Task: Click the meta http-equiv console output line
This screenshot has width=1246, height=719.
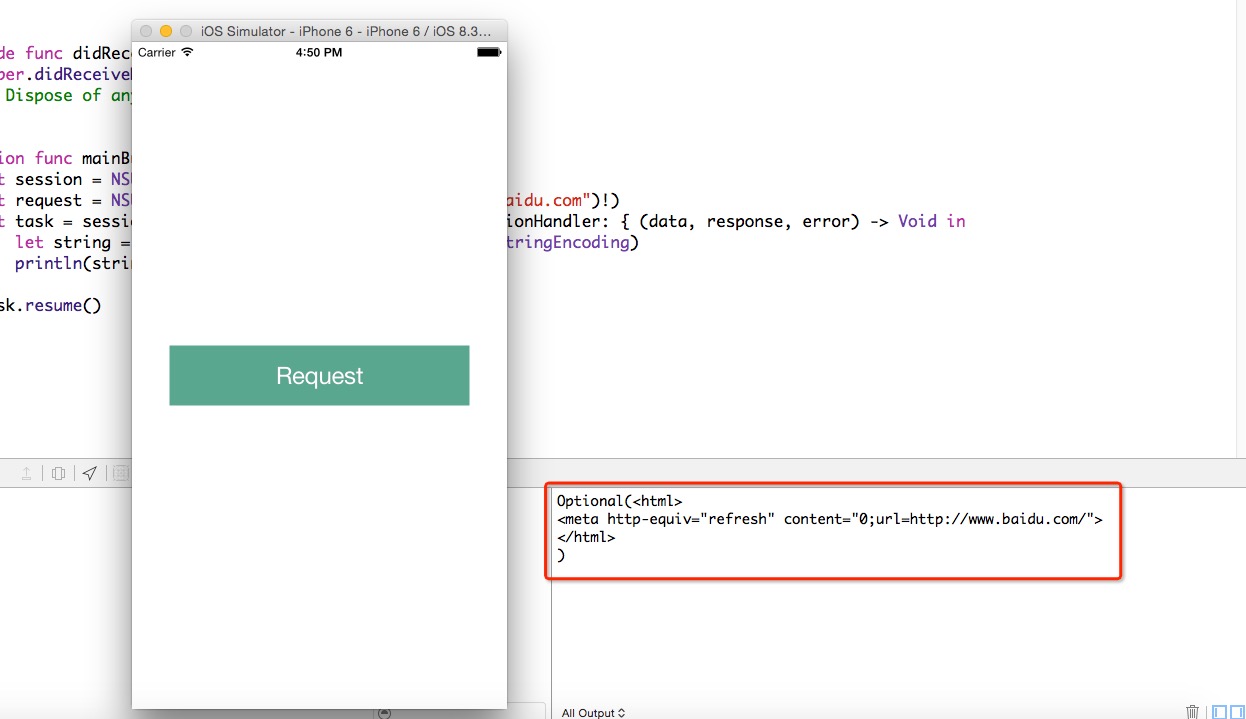Action: pos(829,519)
